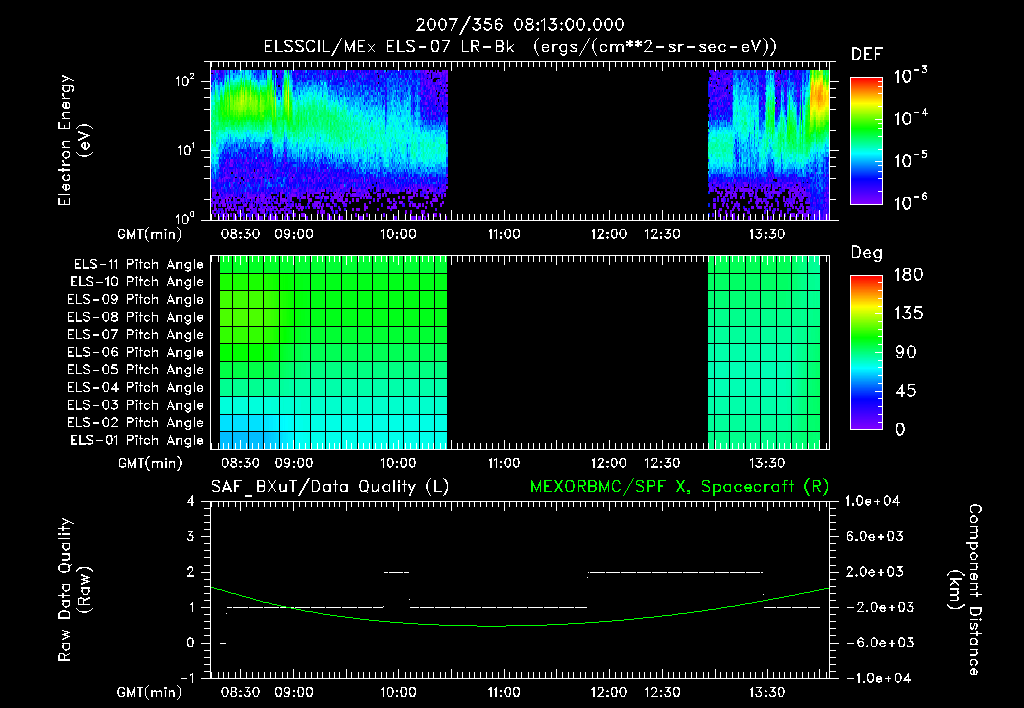
Task: Click the 45 value on Deg scale
Action: (x=908, y=391)
